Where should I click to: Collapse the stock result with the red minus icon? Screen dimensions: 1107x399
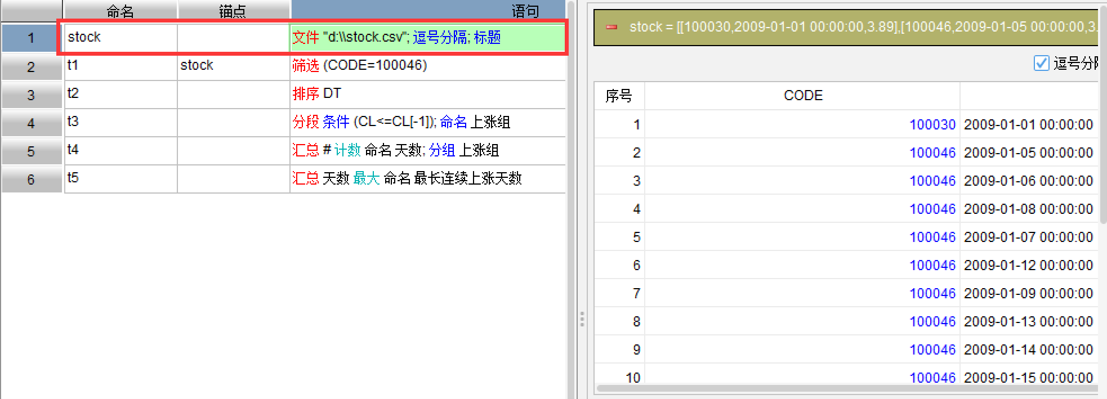(611, 27)
